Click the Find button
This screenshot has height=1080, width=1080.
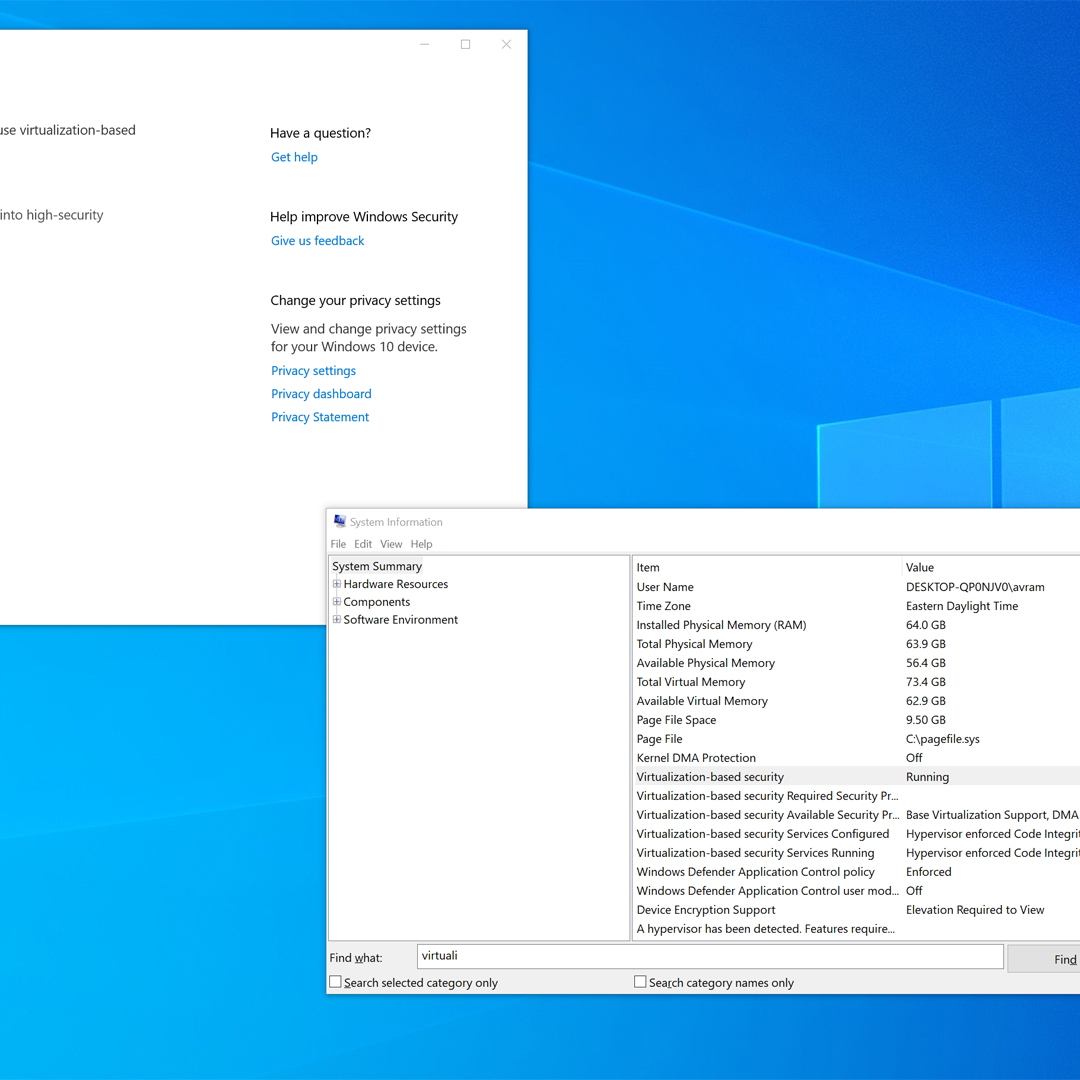pyautogui.click(x=1043, y=959)
